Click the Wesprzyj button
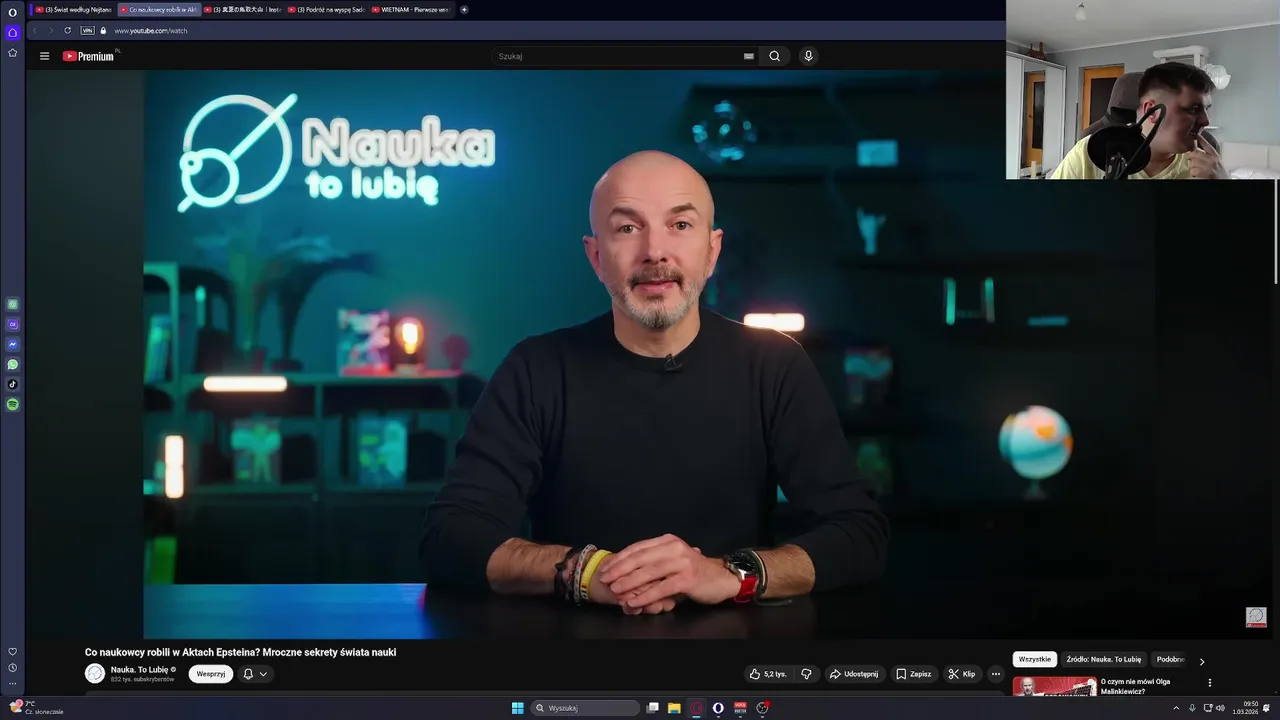 point(211,674)
